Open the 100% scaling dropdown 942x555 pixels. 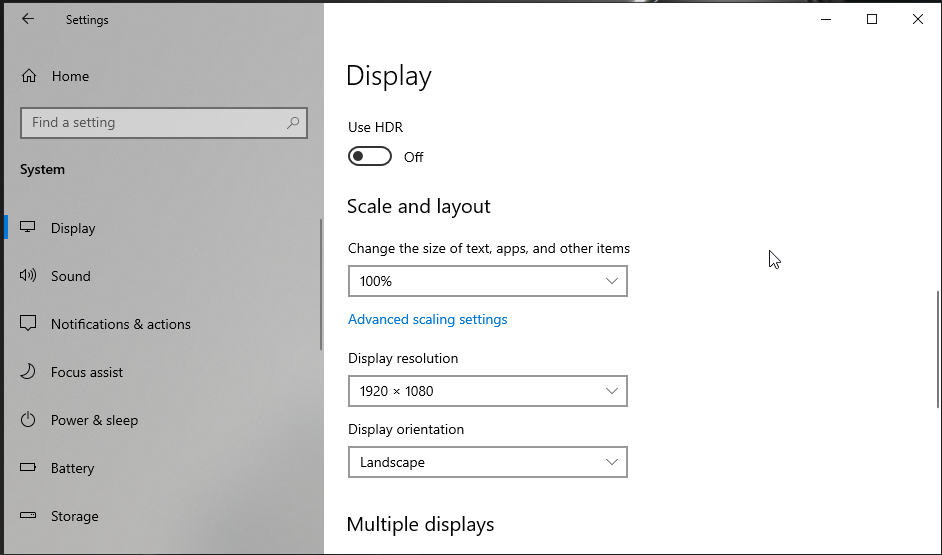pyautogui.click(x=487, y=281)
